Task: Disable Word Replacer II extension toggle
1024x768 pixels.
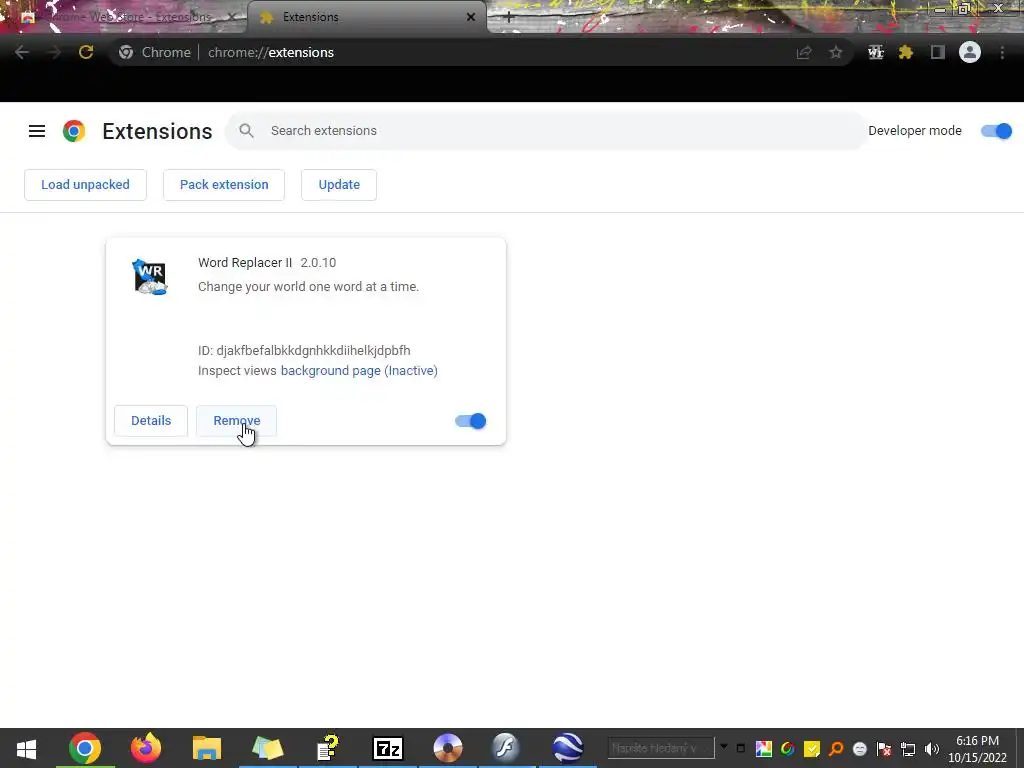Action: [x=471, y=421]
